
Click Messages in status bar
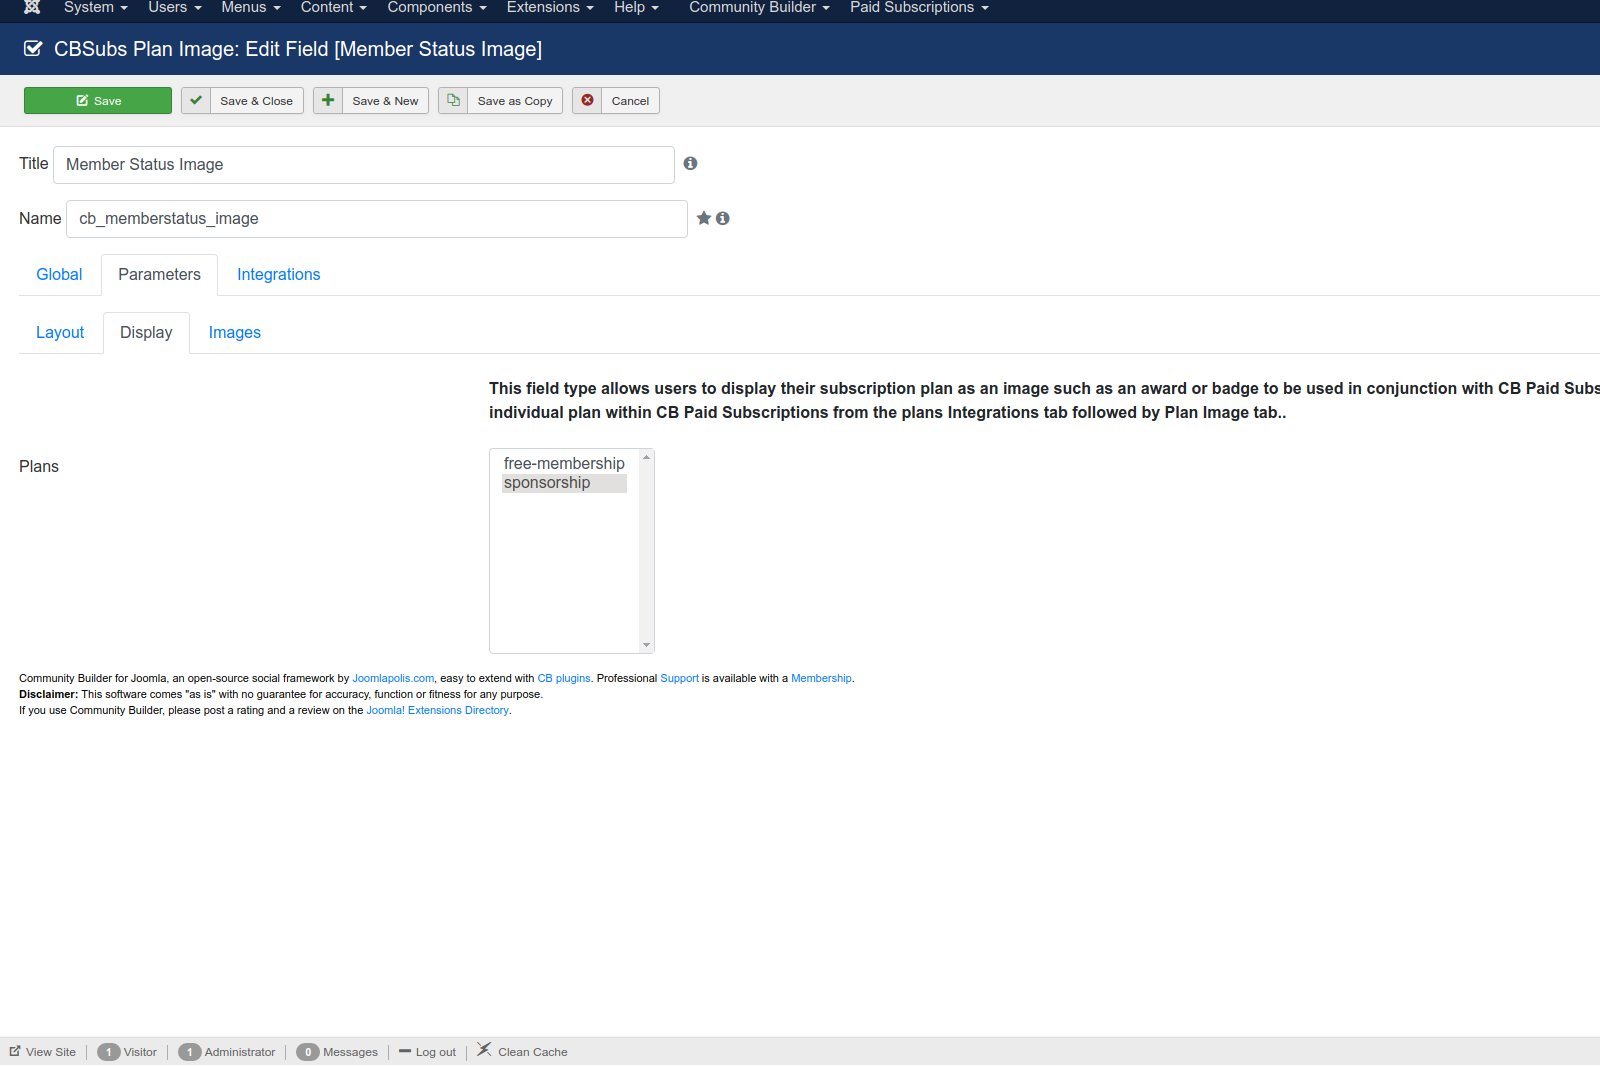[x=350, y=1052]
